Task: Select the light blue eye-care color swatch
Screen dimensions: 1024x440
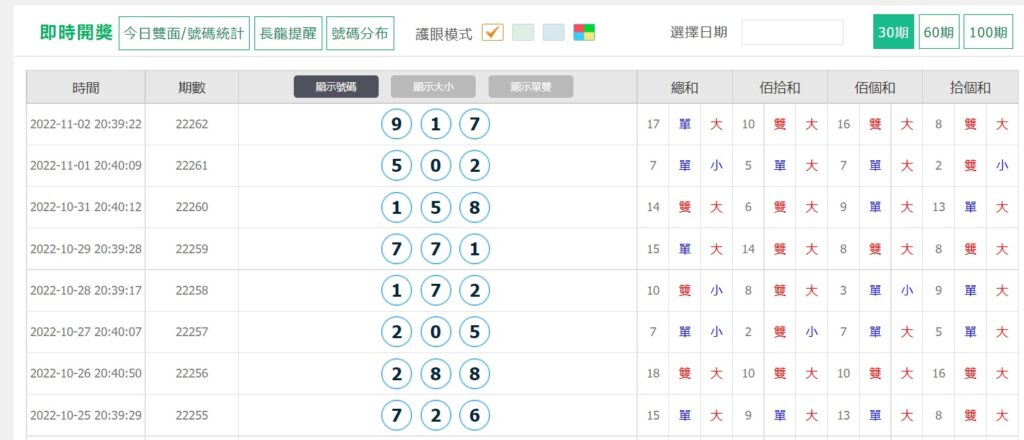Action: (x=553, y=32)
